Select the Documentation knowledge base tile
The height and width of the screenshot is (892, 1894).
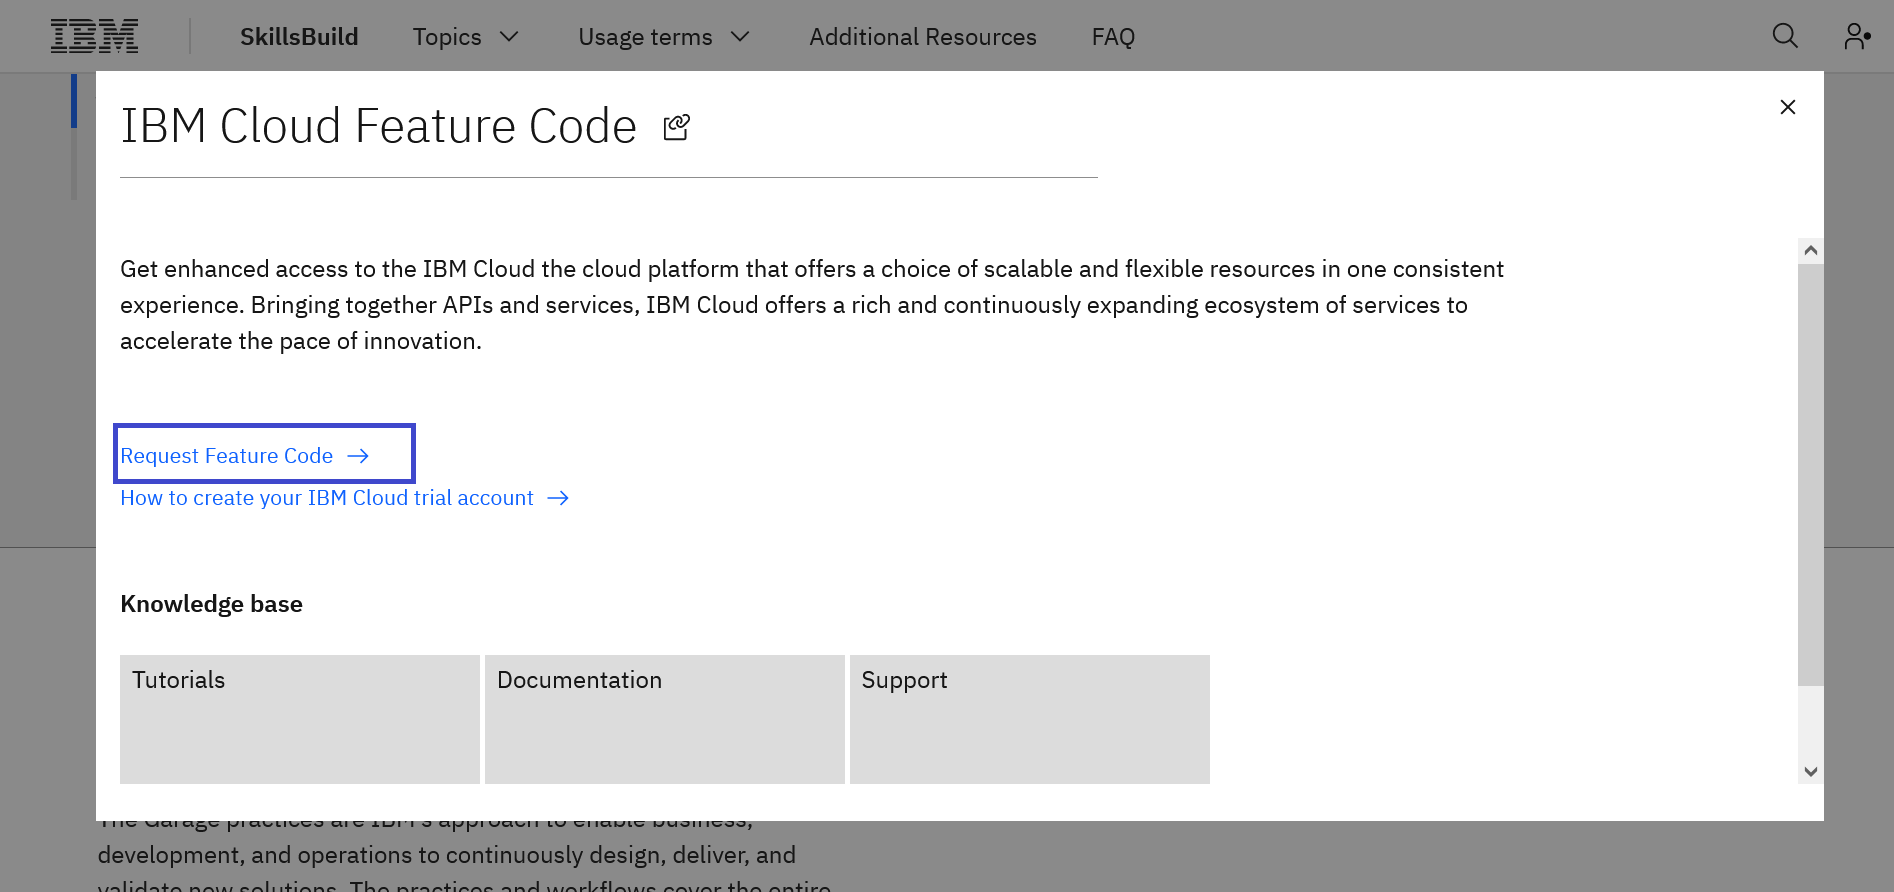(x=665, y=719)
